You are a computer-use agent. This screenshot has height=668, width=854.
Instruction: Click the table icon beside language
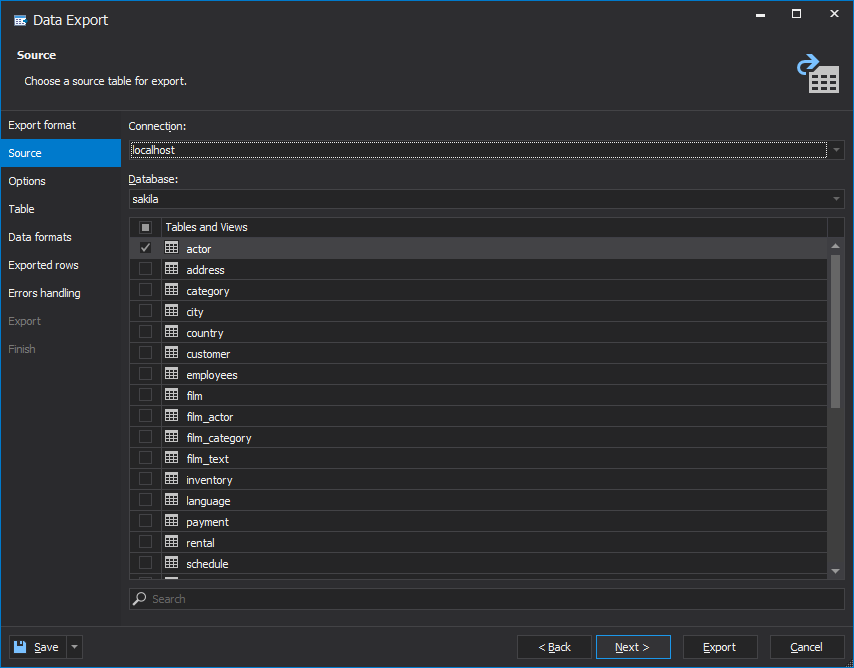coord(172,500)
